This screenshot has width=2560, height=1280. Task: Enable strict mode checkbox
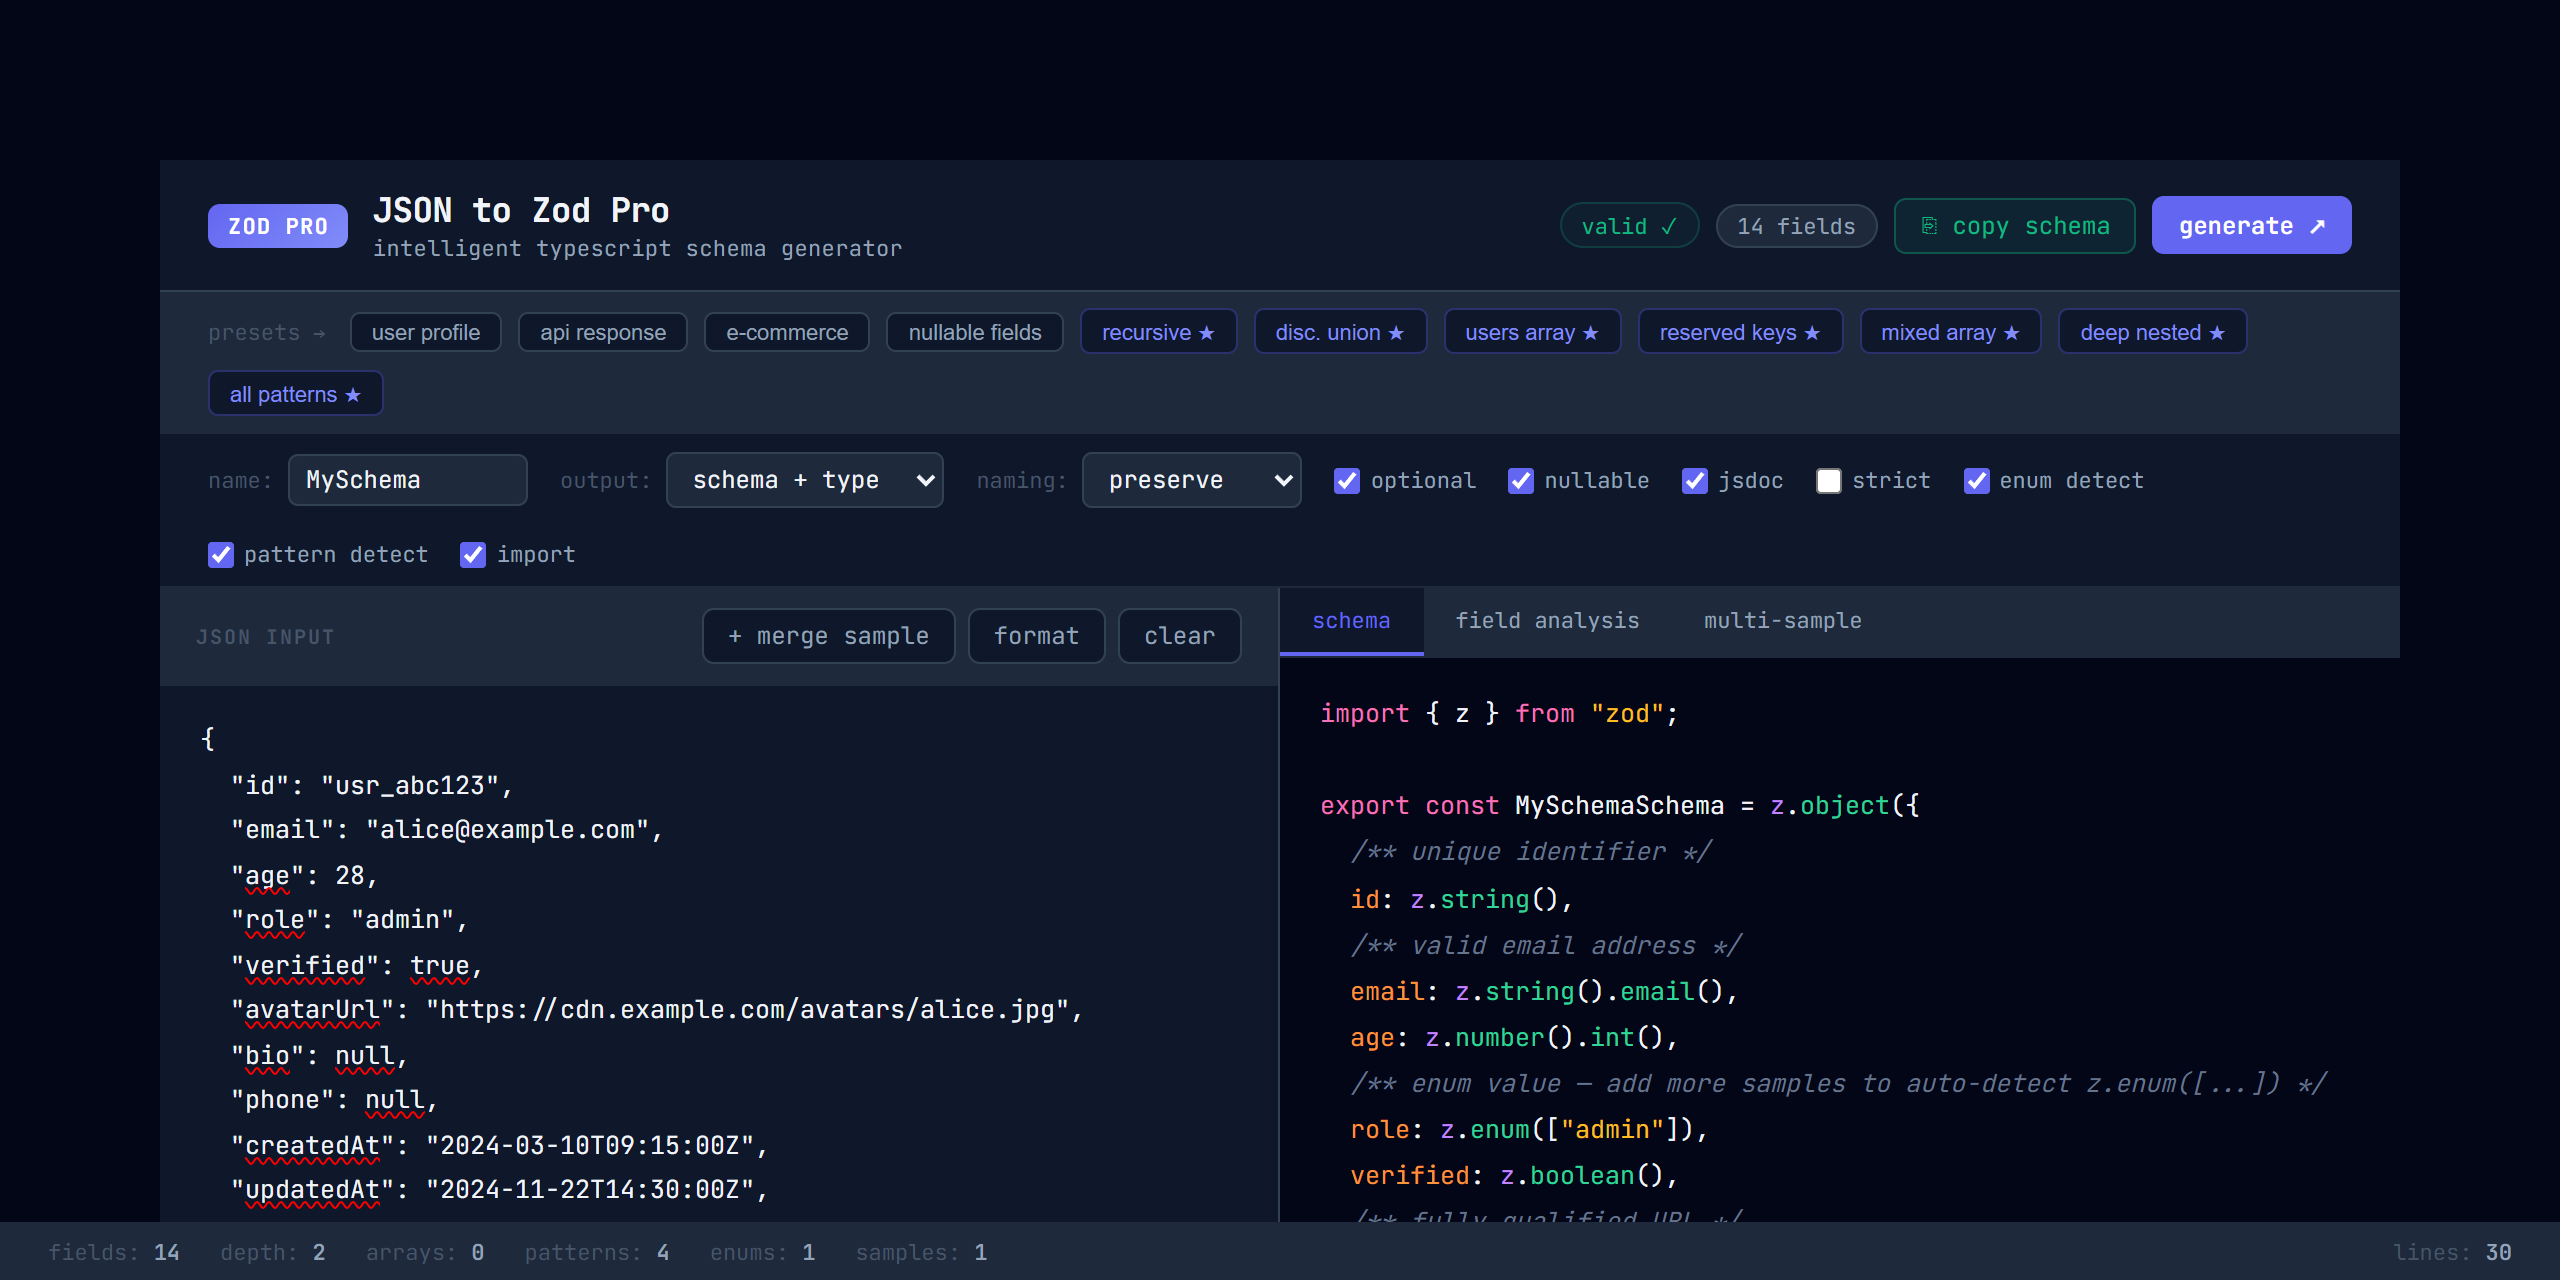pos(1829,481)
